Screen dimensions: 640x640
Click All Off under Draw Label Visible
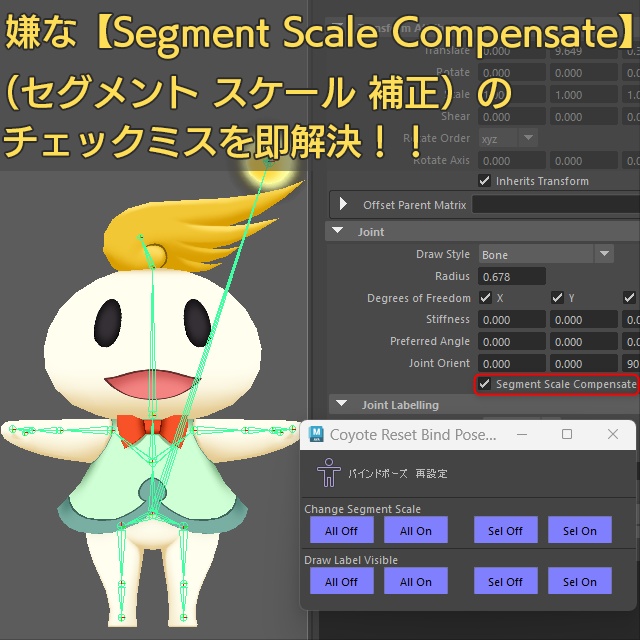point(342,581)
